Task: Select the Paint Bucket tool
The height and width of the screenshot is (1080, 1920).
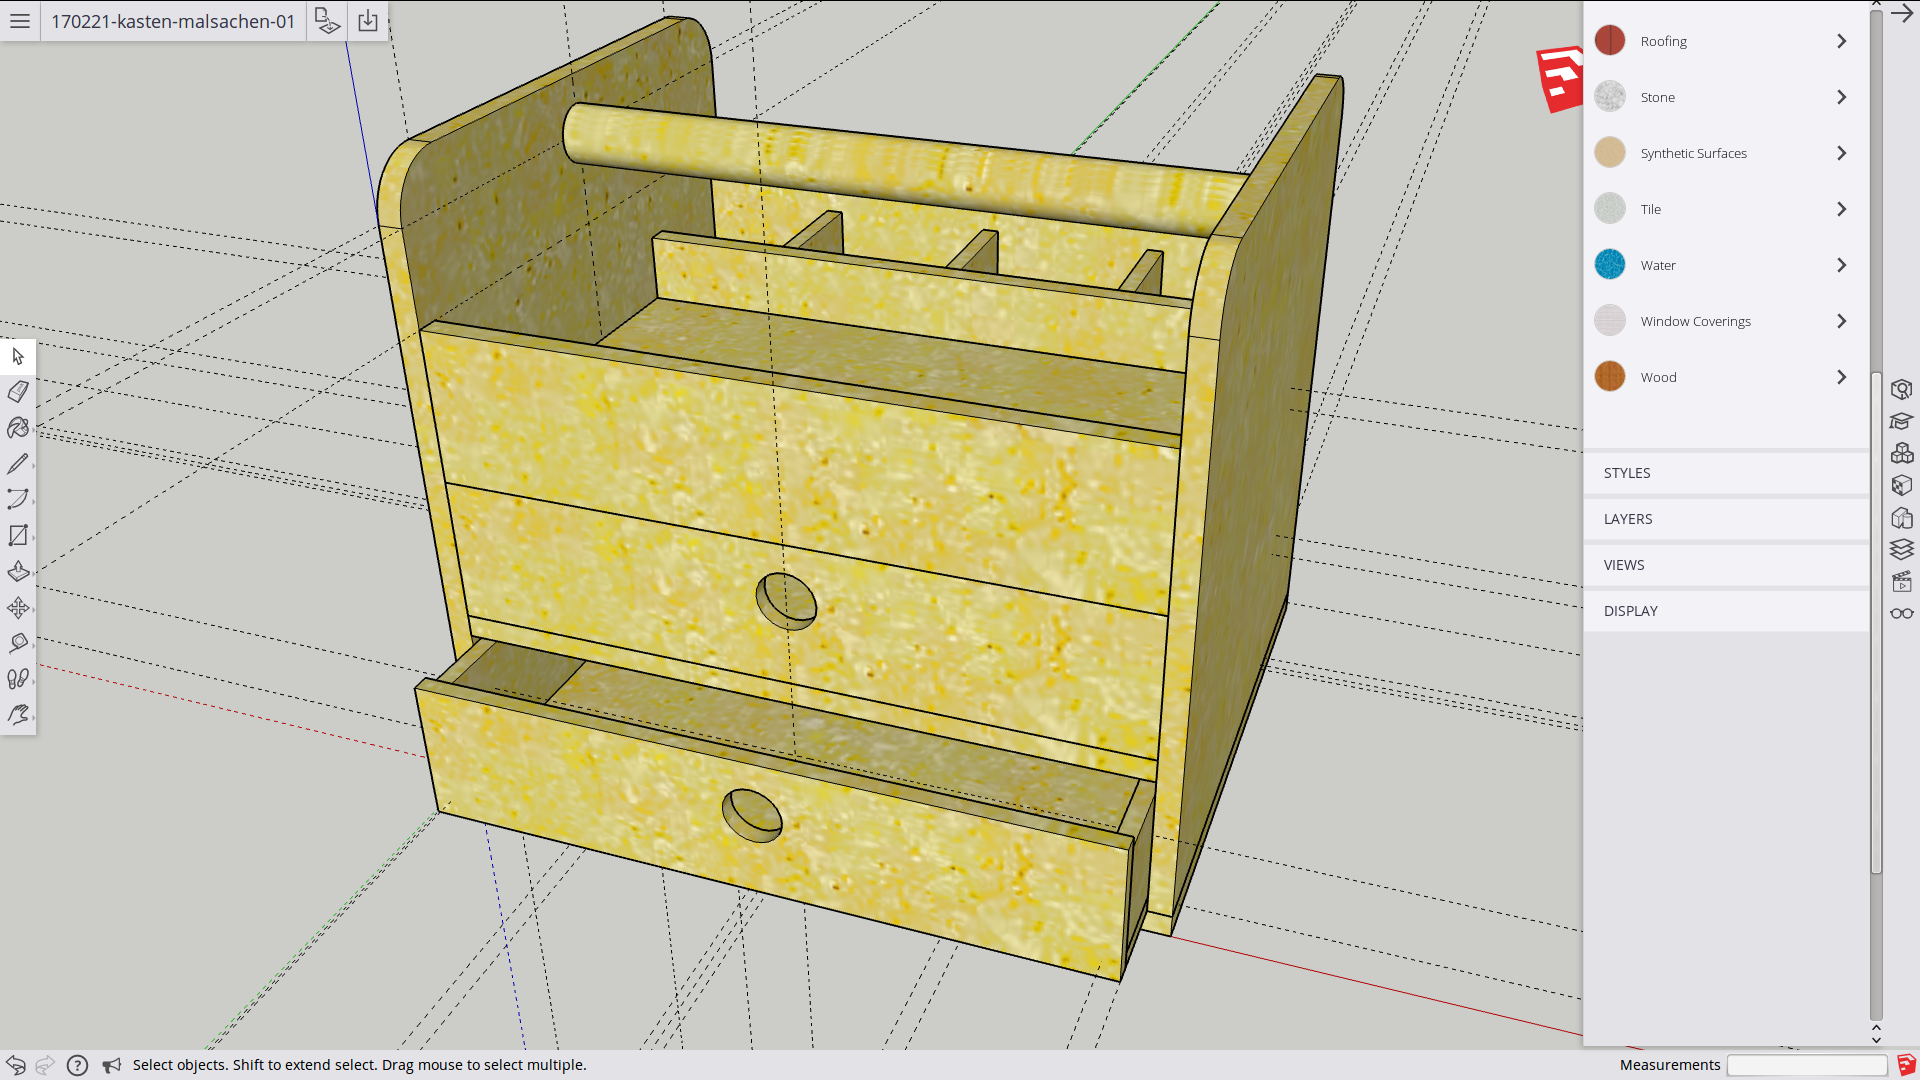Action: click(x=18, y=428)
